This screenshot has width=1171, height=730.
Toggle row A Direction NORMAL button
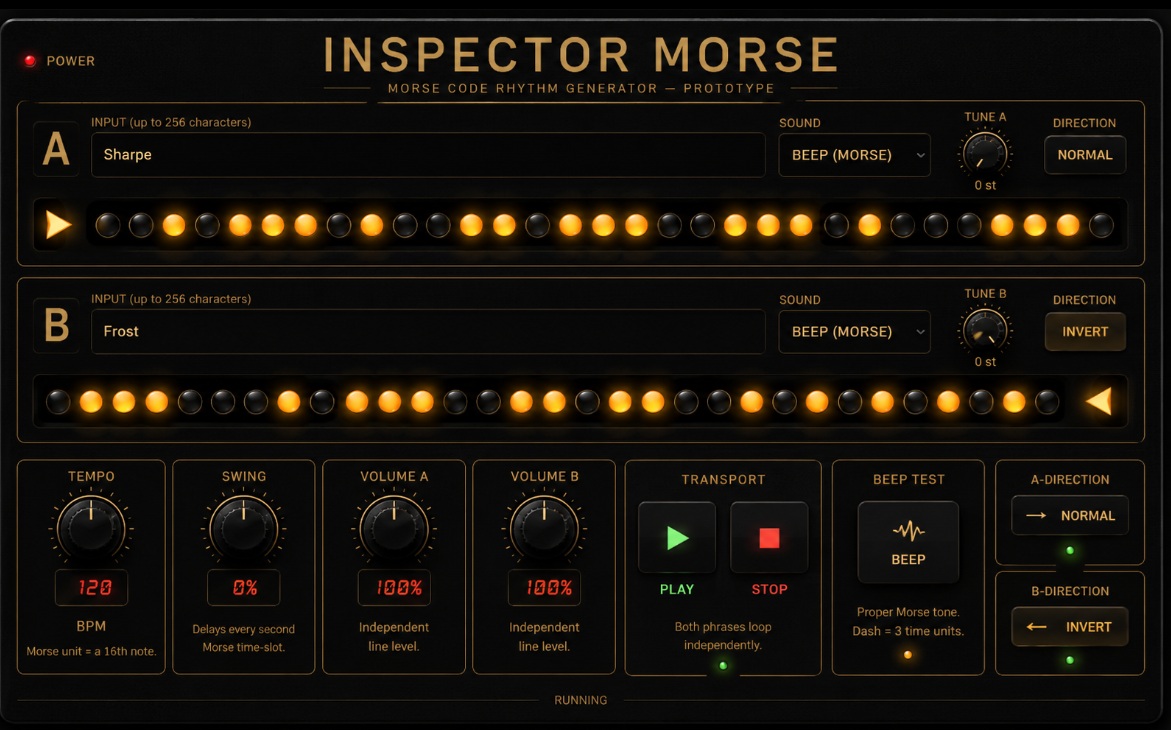(1084, 155)
